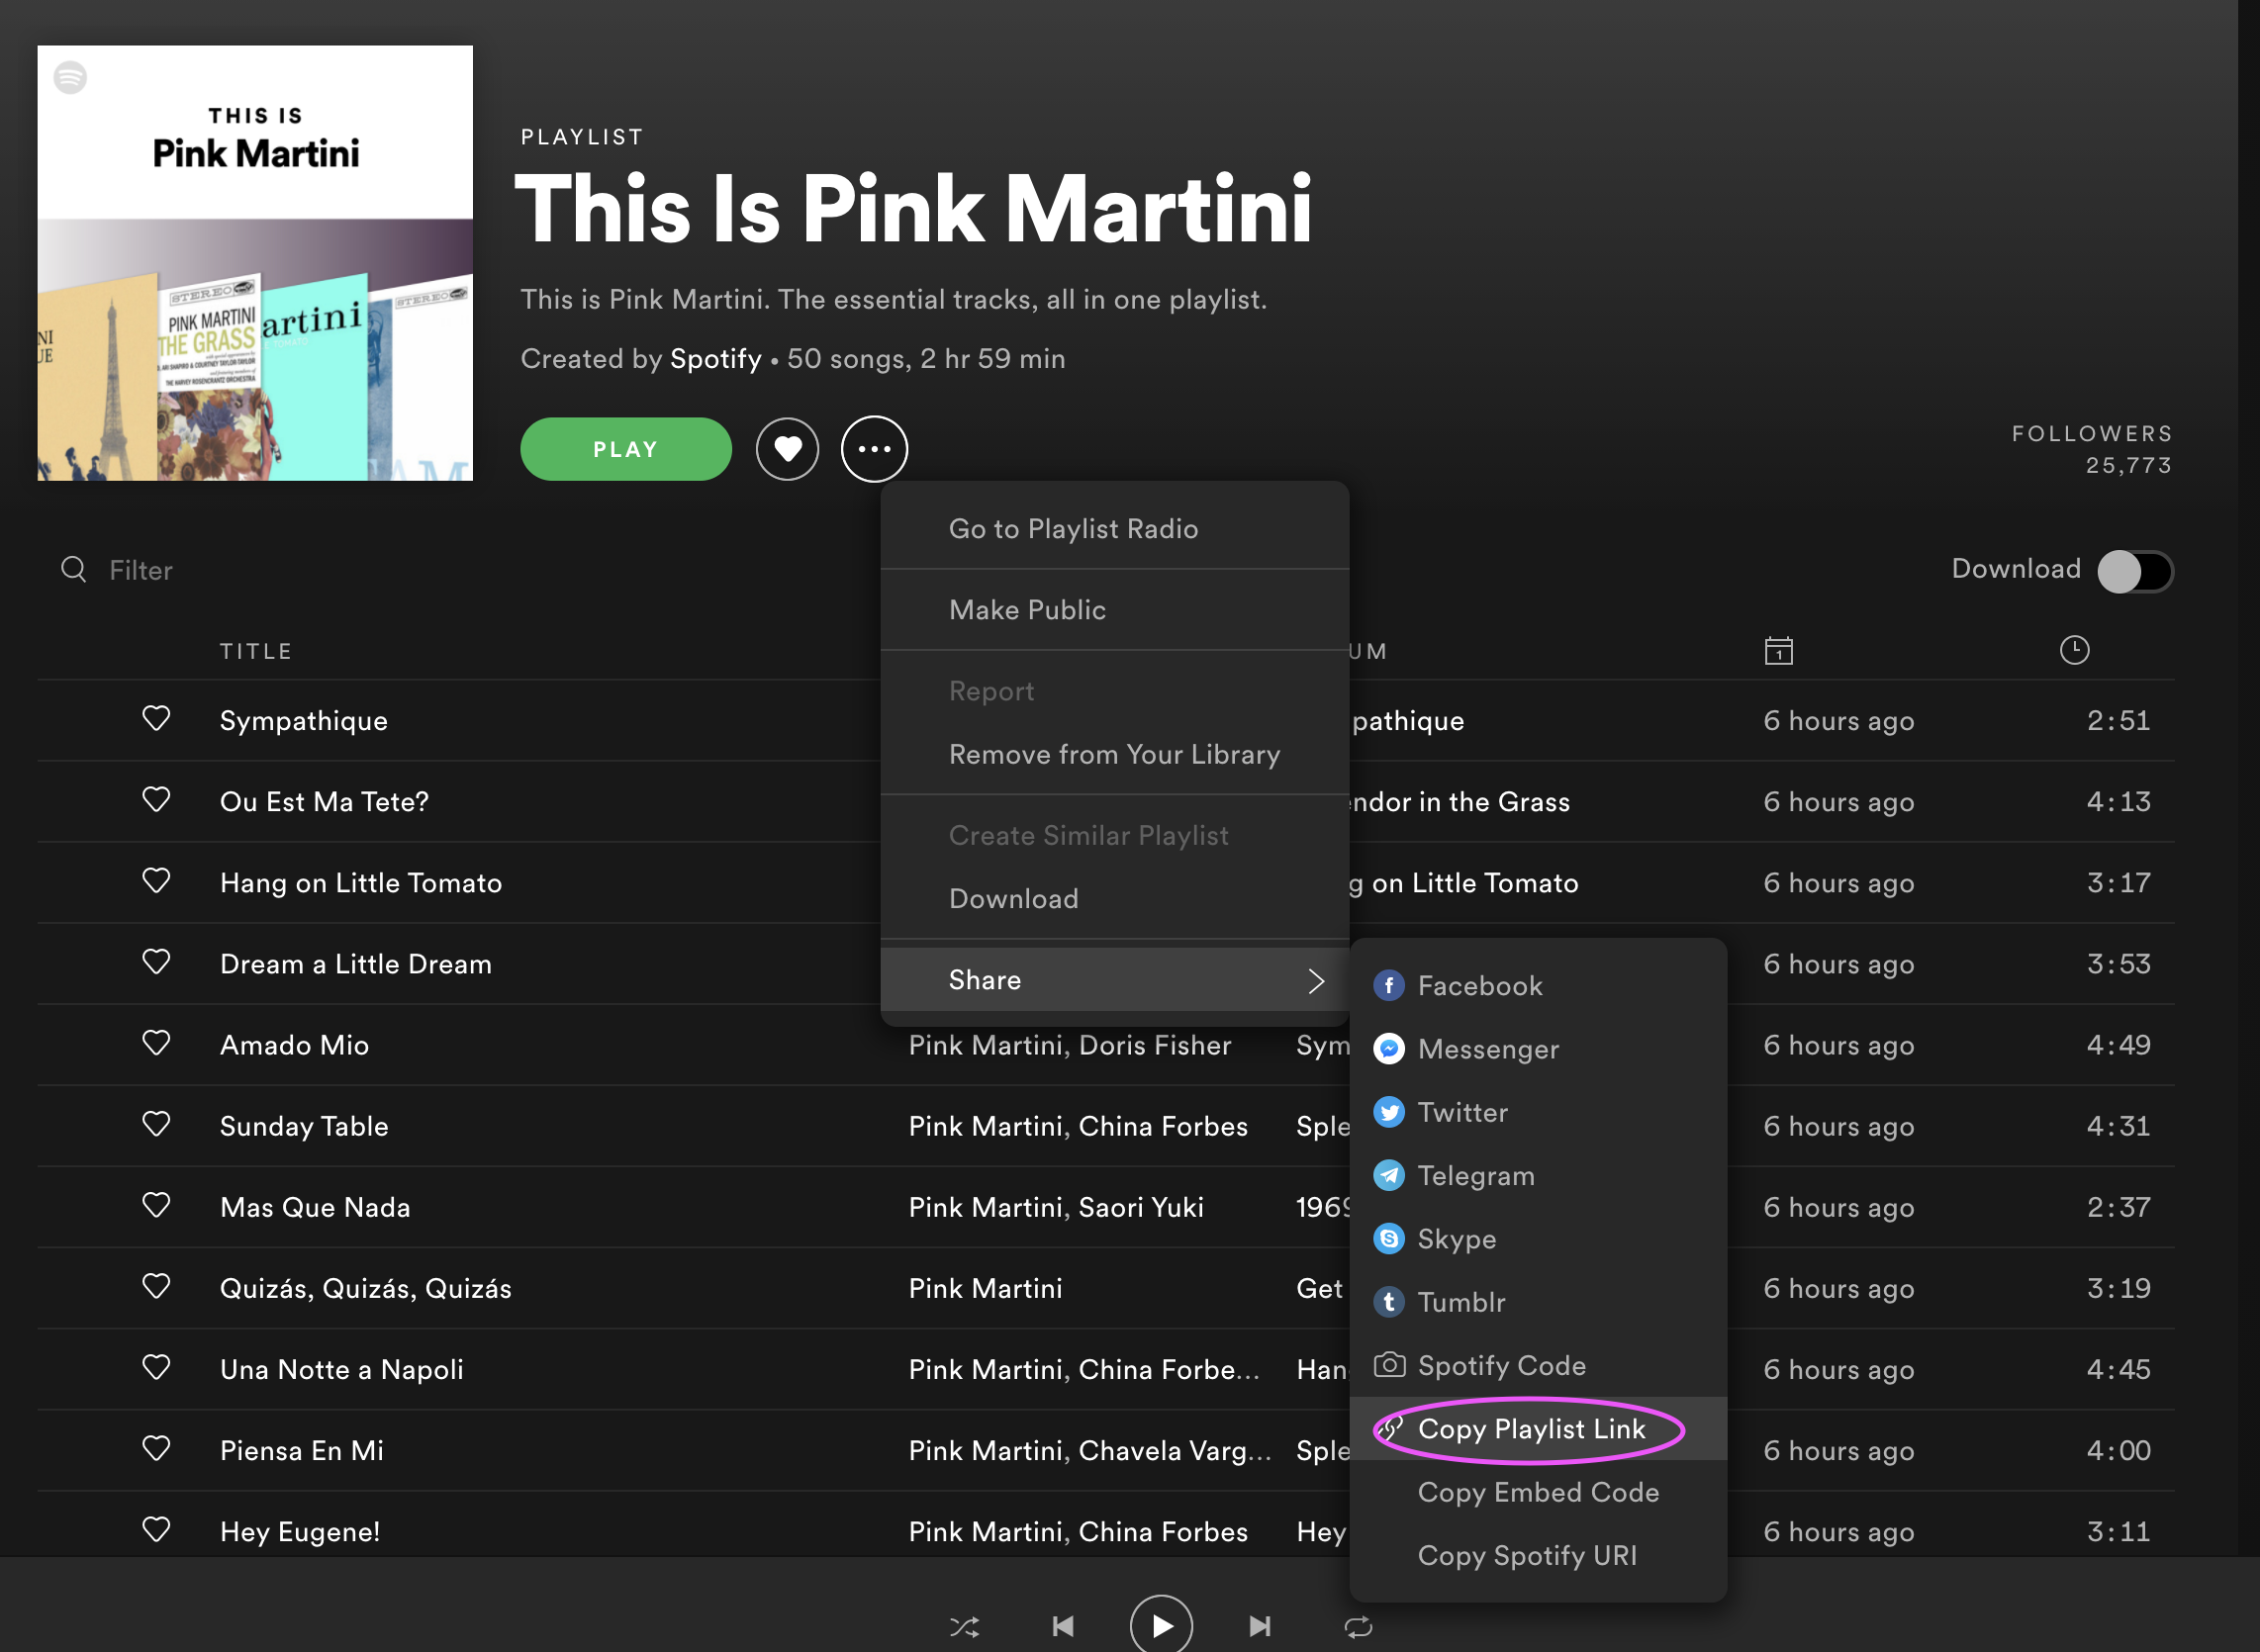The image size is (2260, 1652).
Task: Choose Copy Playlist Link
Action: [1531, 1429]
